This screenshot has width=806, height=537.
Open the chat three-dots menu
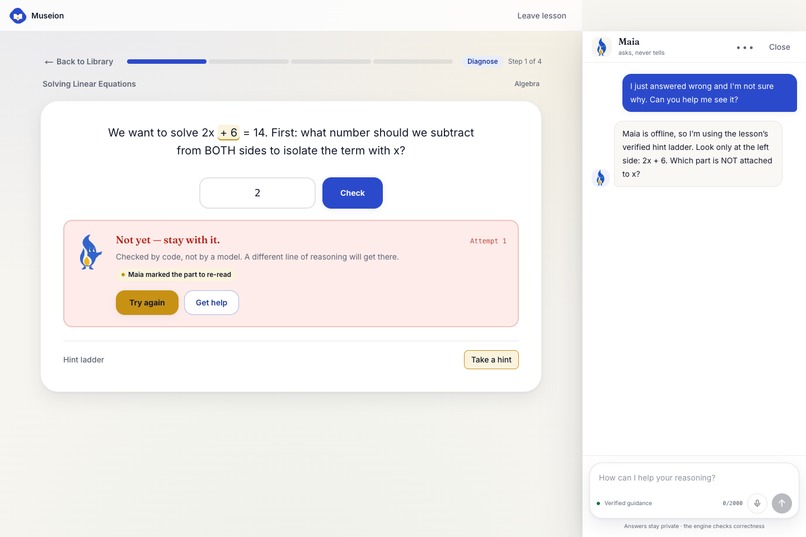(x=744, y=47)
